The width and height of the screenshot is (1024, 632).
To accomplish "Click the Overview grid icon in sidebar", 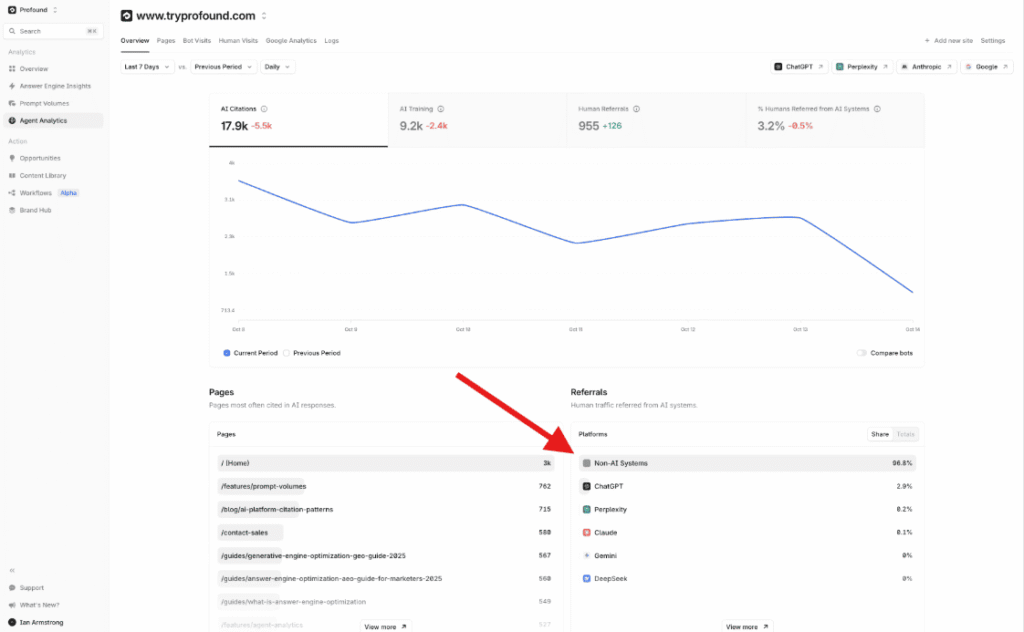I will coord(12,69).
